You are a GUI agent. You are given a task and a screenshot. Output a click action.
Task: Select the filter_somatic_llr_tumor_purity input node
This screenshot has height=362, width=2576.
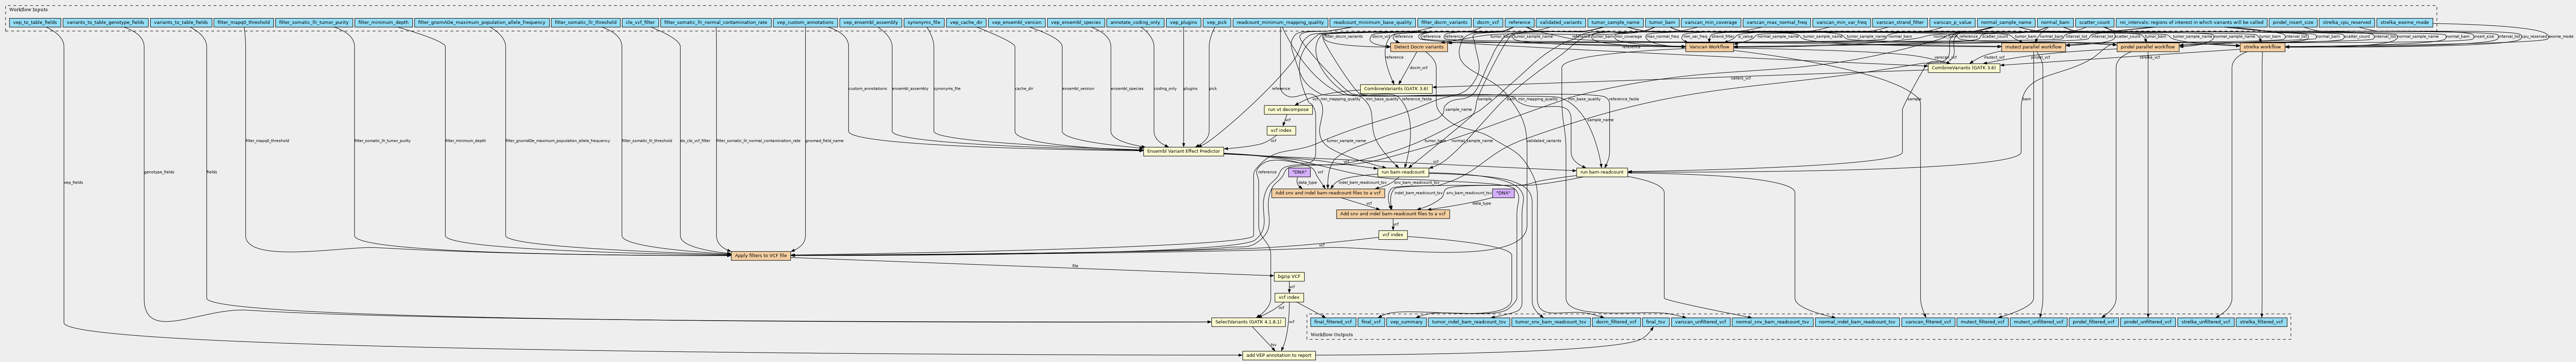pos(314,22)
